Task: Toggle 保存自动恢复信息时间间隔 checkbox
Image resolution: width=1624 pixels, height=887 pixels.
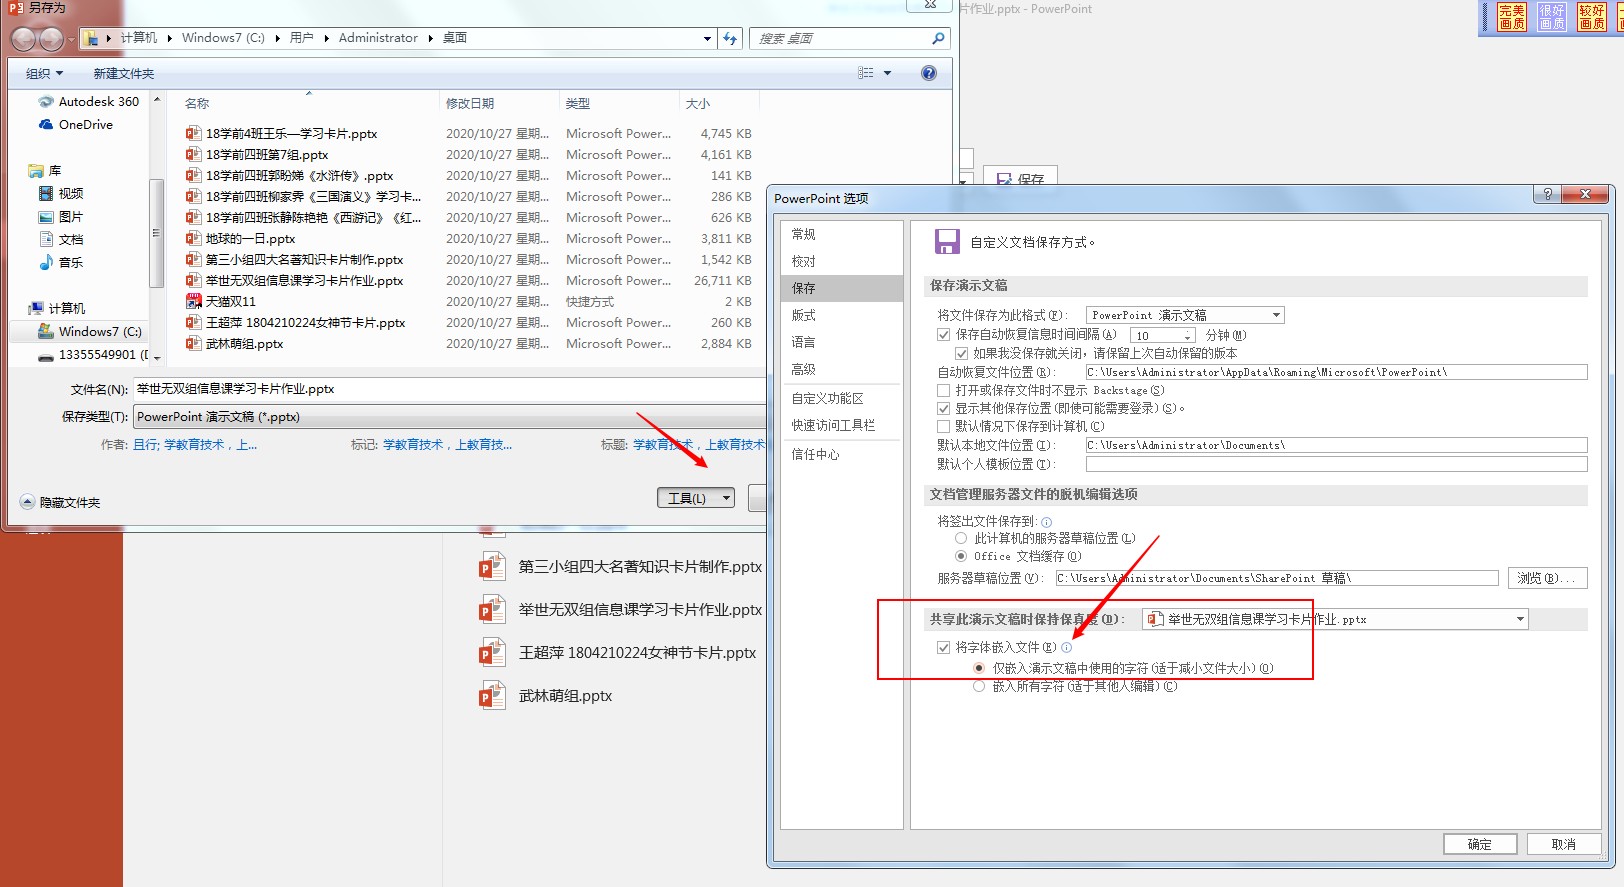Action: tap(943, 335)
